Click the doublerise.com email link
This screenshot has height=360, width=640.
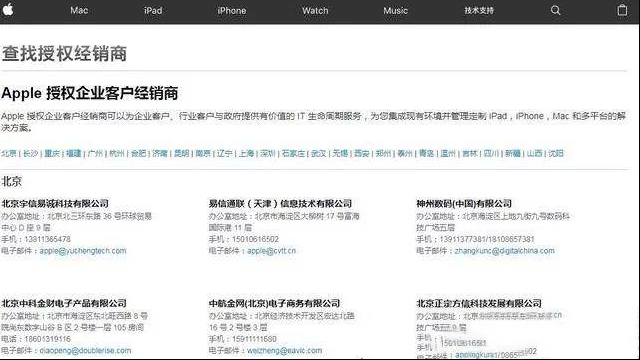85,350
